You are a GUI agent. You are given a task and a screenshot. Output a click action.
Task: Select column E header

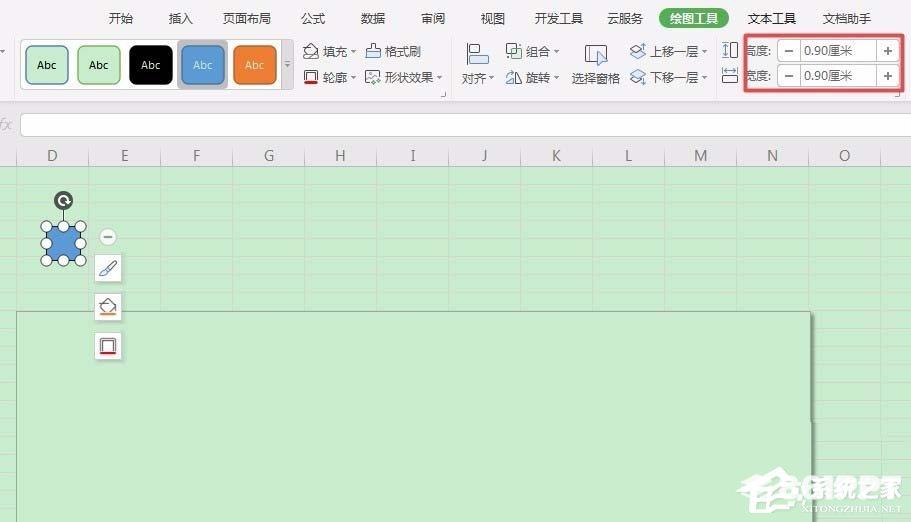click(124, 156)
